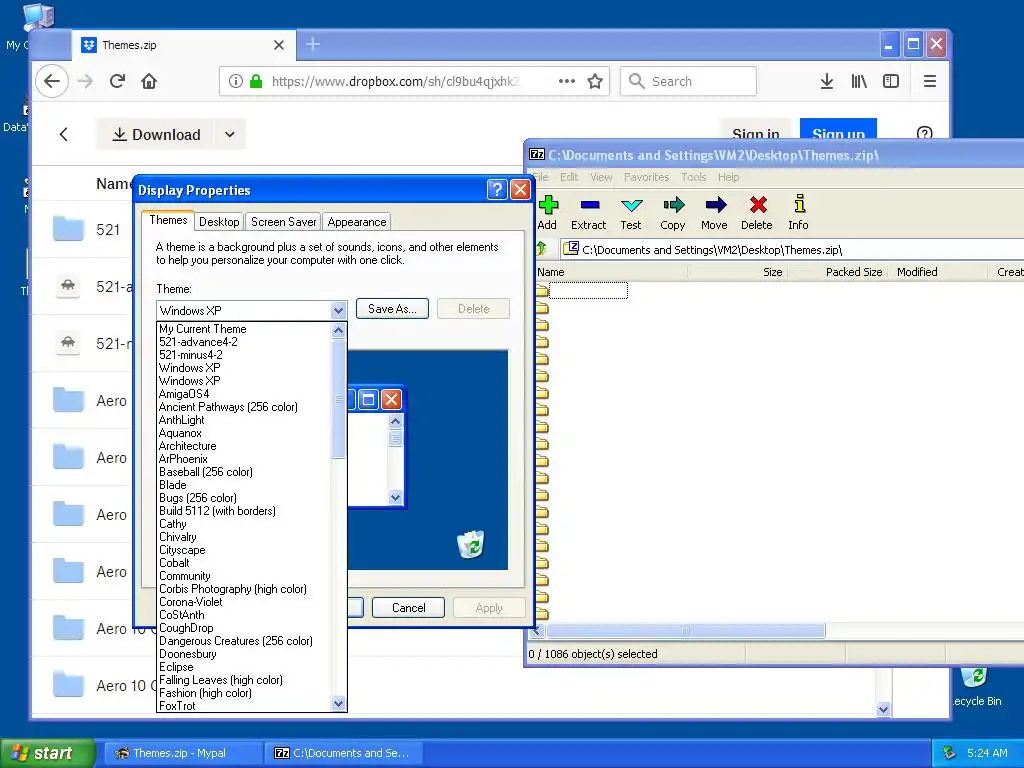Click the Dropbox Download button
Viewport: 1024px width, 768px height.
[155, 135]
